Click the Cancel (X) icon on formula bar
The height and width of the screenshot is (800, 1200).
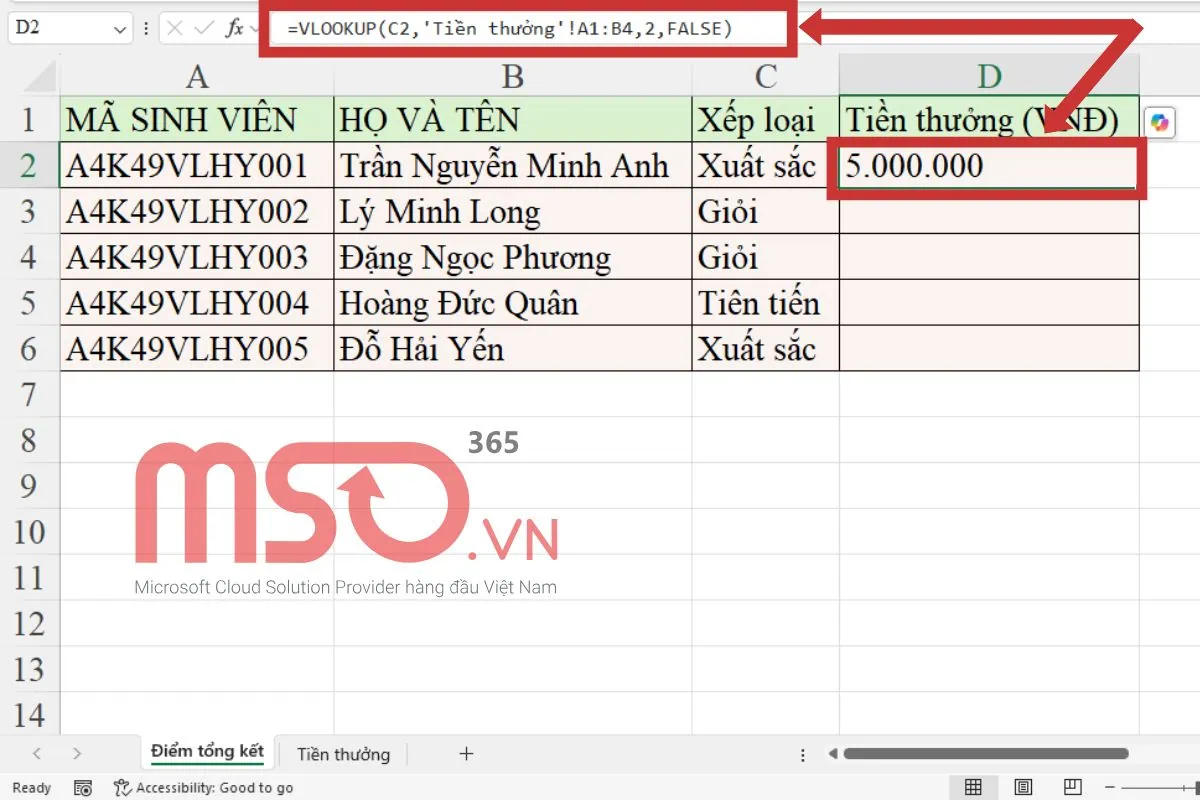[174, 27]
